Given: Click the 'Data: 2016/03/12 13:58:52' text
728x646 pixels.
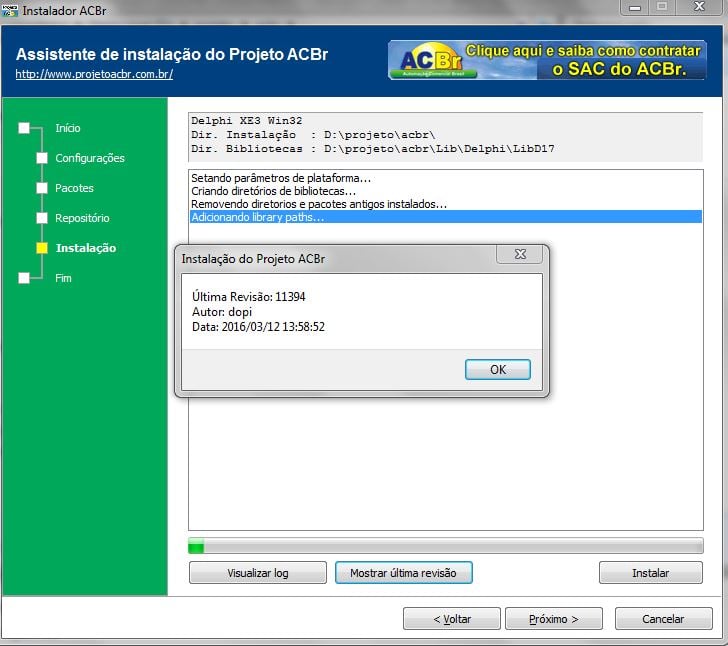Looking at the screenshot, I should point(259,326).
